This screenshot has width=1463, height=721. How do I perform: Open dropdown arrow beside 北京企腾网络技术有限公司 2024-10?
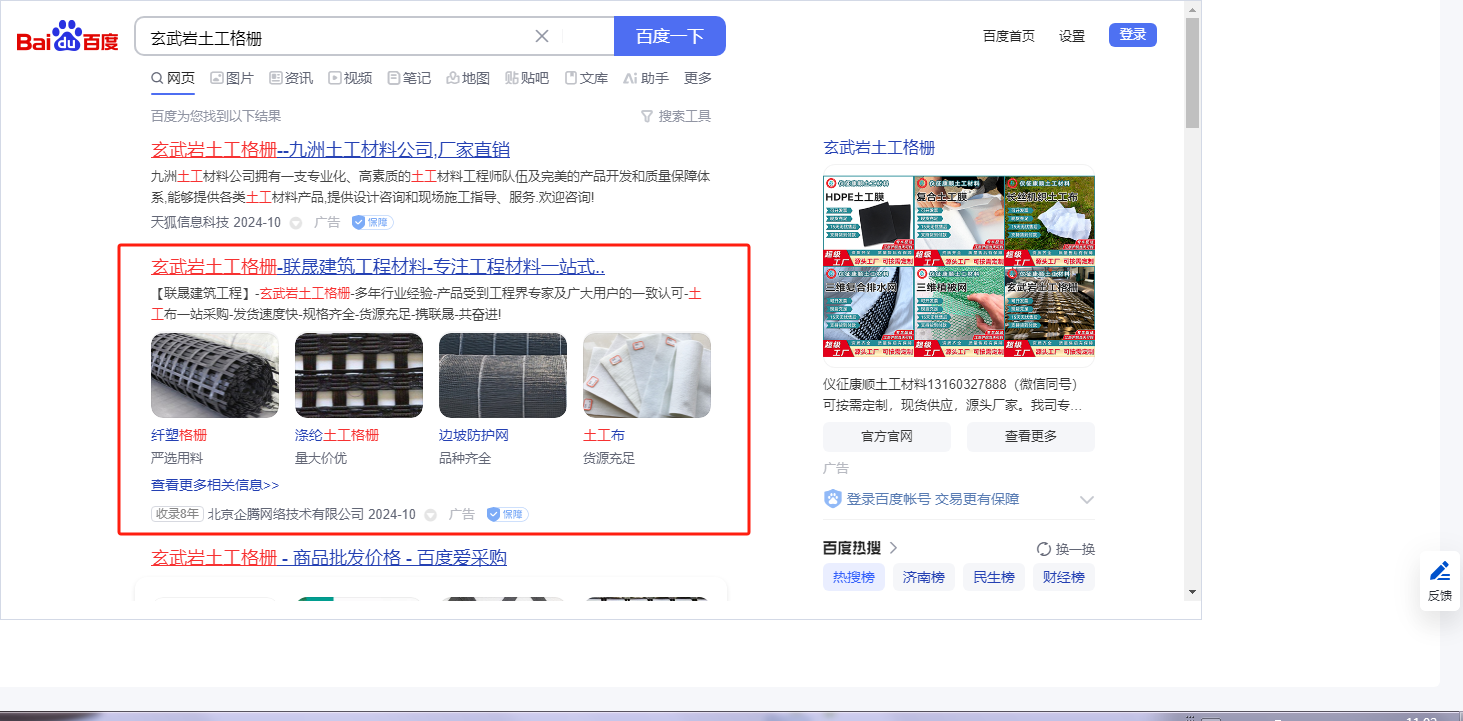click(x=431, y=515)
